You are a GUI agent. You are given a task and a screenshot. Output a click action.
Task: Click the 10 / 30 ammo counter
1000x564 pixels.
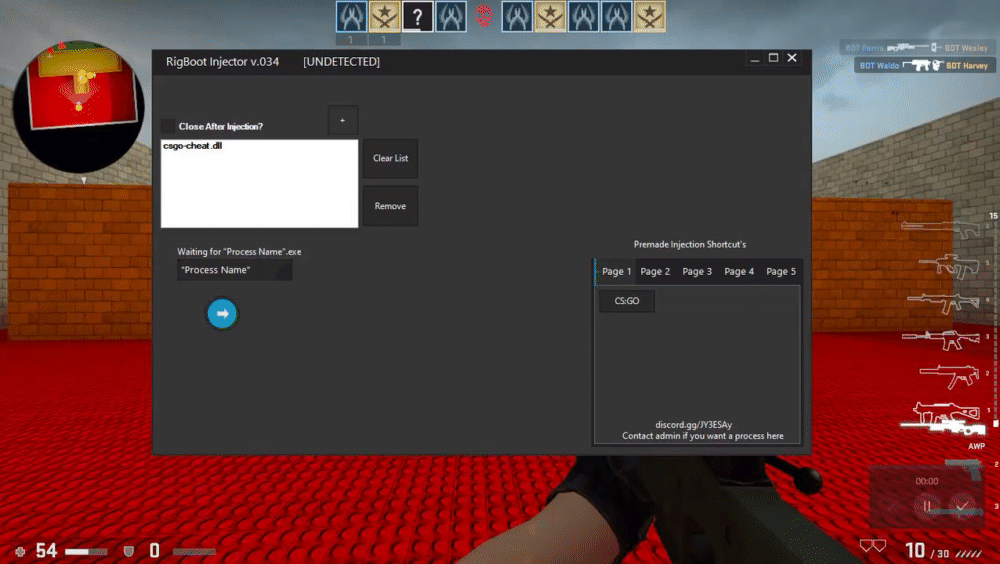(927, 551)
